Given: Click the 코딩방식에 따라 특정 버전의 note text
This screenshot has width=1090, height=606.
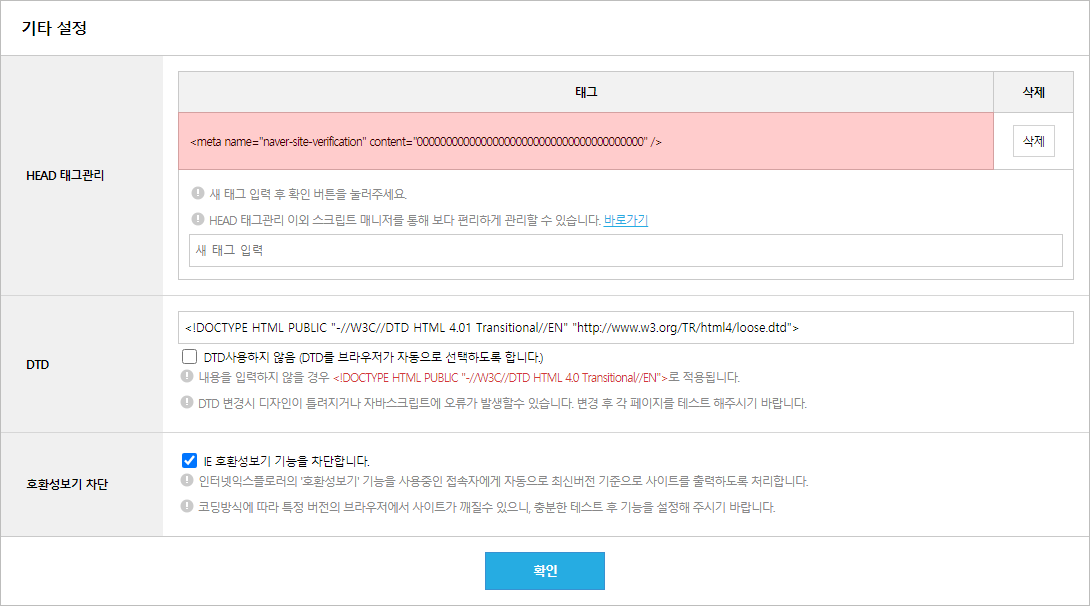Looking at the screenshot, I should 487,507.
